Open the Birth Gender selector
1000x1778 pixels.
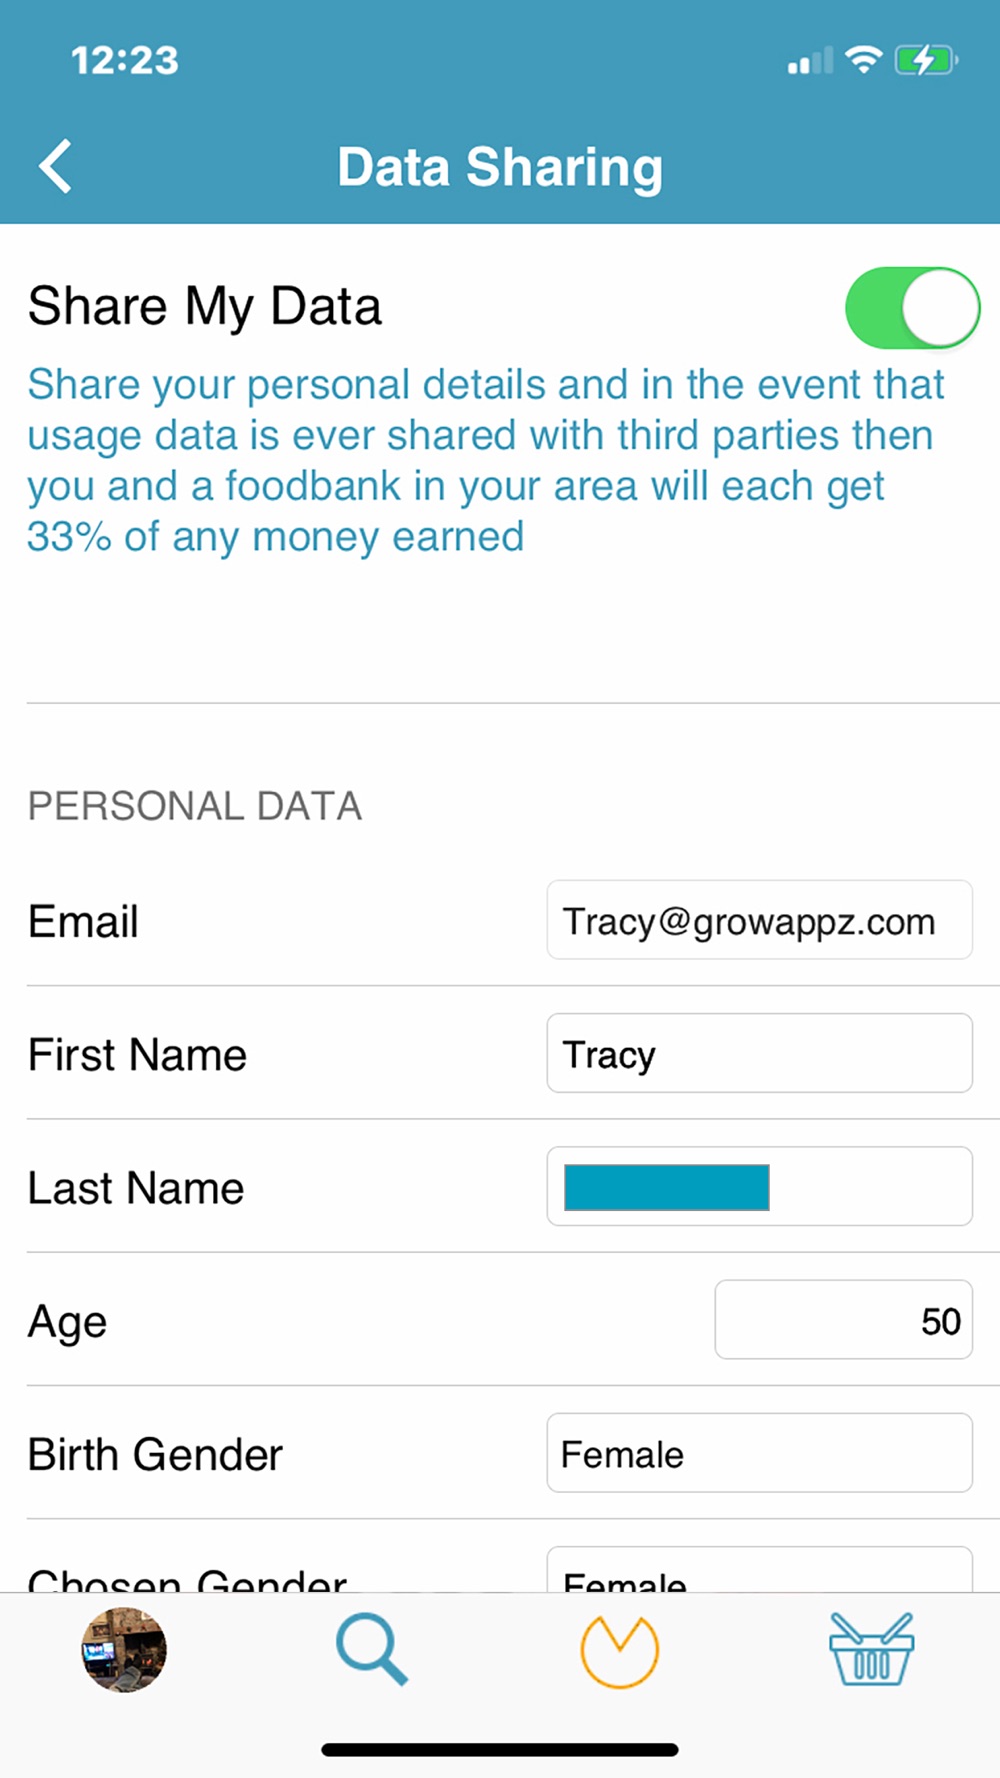(x=759, y=1453)
